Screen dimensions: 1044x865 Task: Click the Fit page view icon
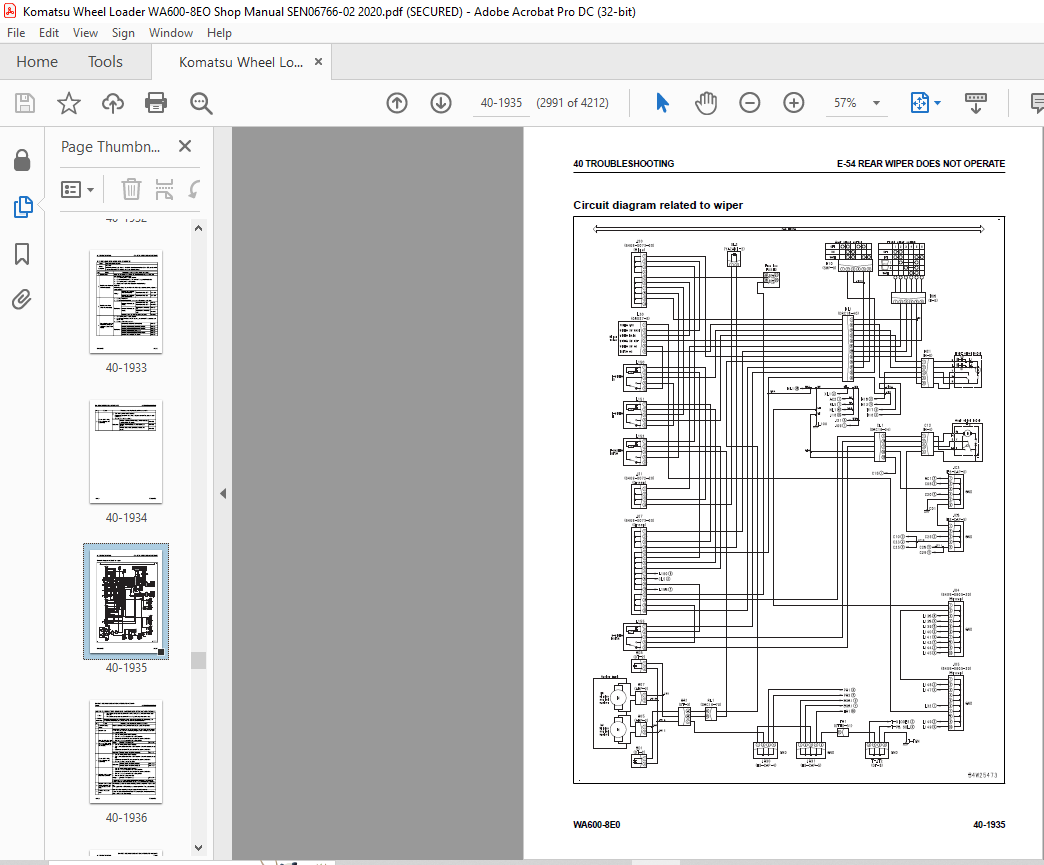click(x=919, y=103)
